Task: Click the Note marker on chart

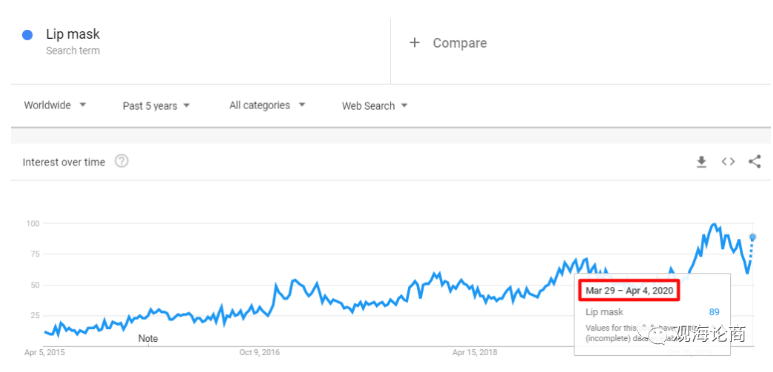Action: tap(148, 338)
